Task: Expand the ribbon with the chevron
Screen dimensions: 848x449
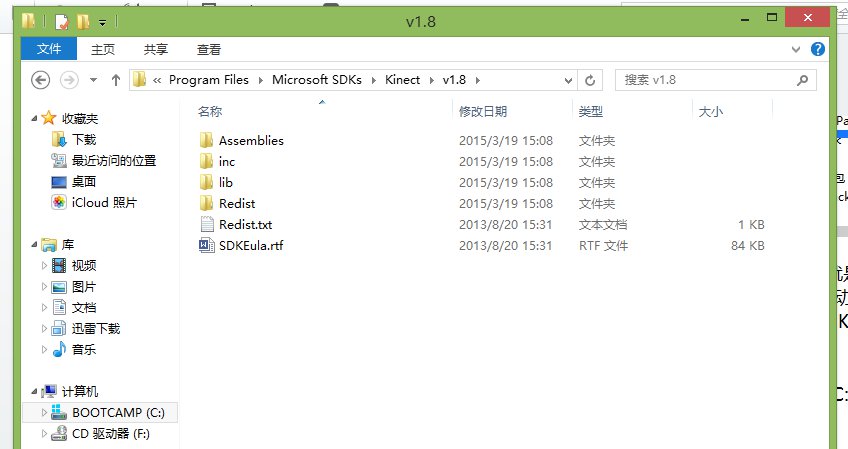Action: (x=796, y=50)
